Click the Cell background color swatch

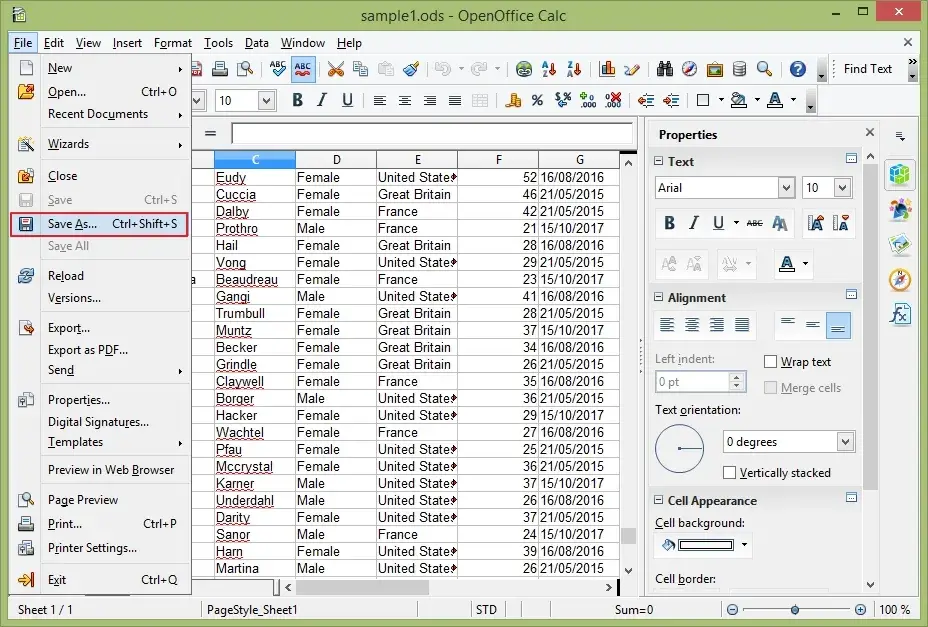tap(705, 545)
